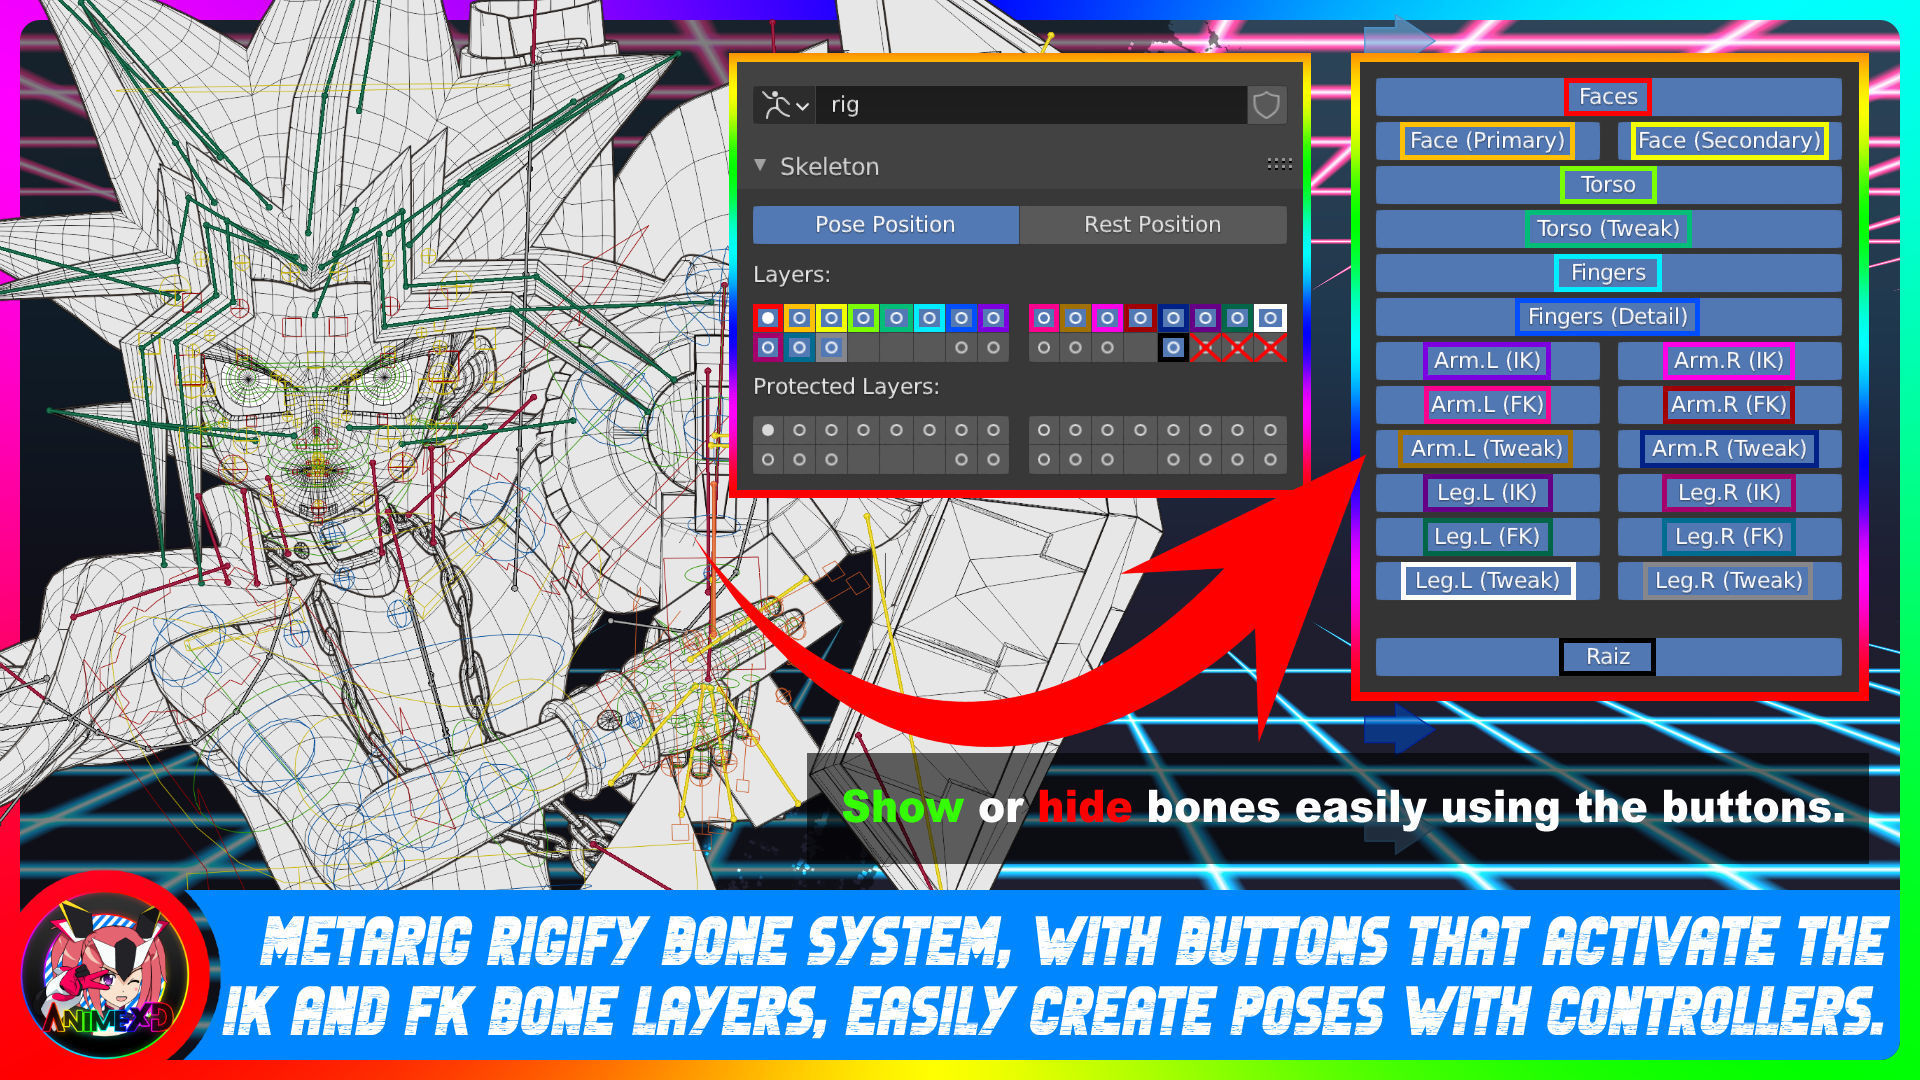The height and width of the screenshot is (1080, 1920).
Task: Toggle the red-outlined first armature layer
Action: 767,318
